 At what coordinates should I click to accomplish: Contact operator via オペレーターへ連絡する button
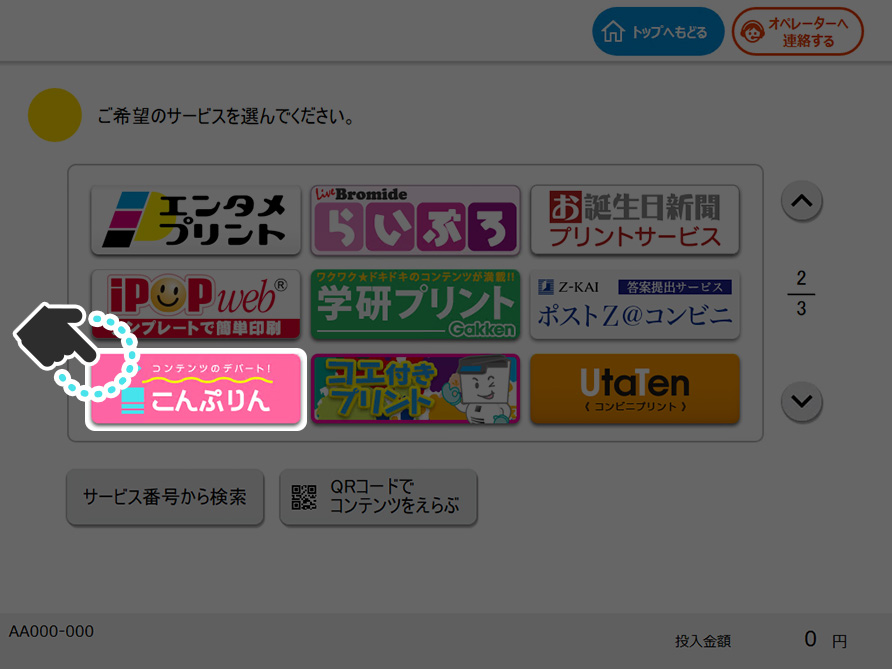[798, 31]
